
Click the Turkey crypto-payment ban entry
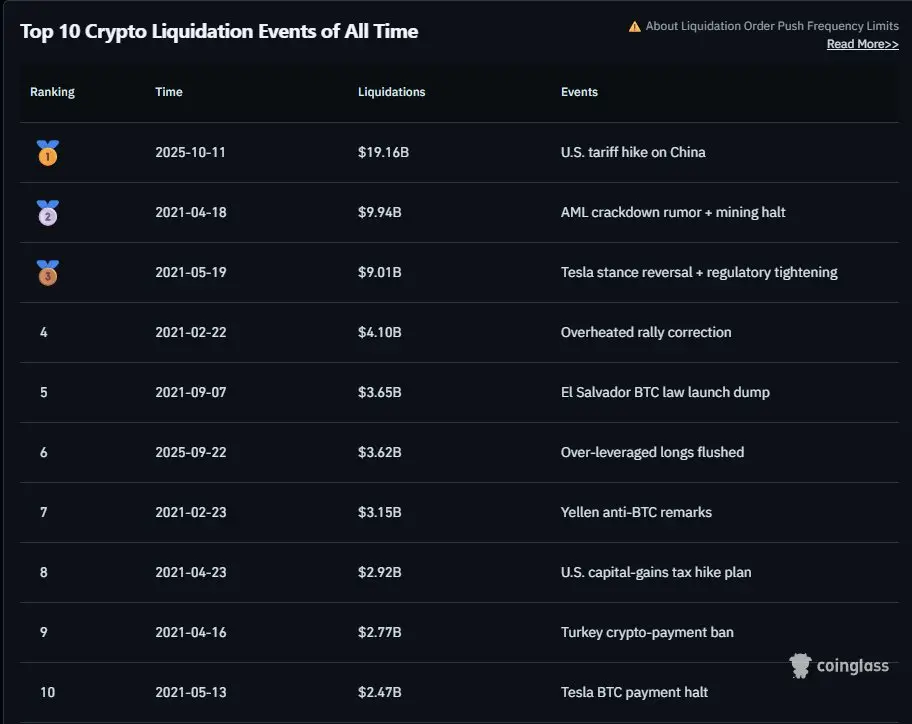point(647,633)
